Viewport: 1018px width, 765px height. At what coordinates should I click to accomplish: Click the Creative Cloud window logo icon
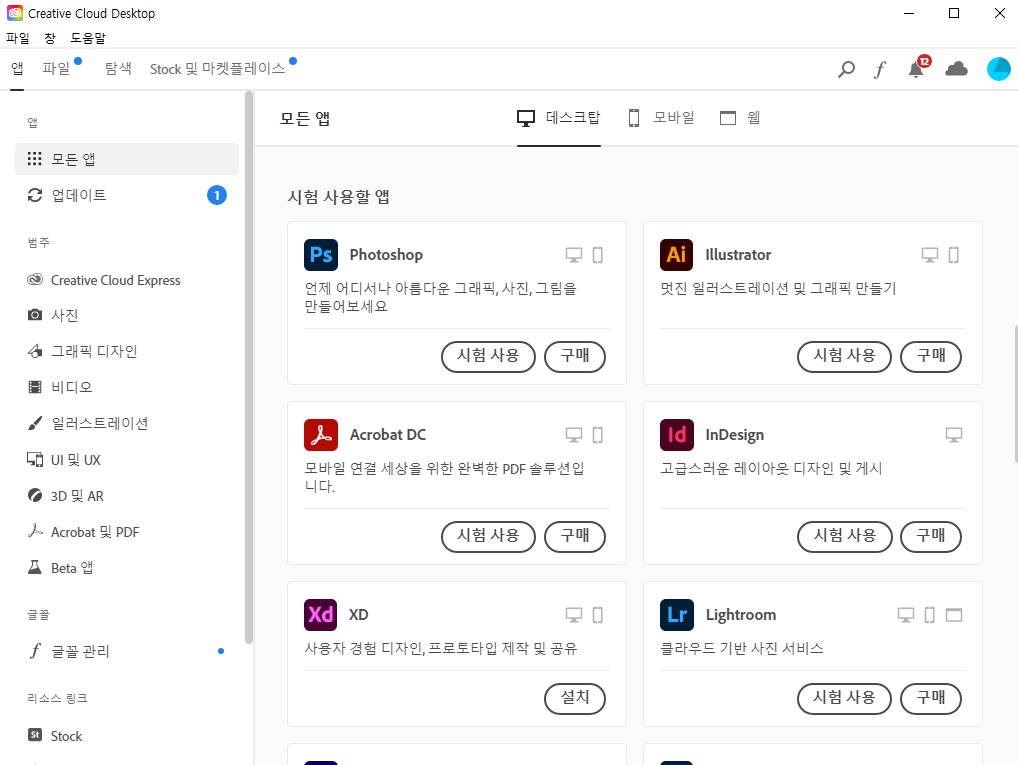click(15, 13)
